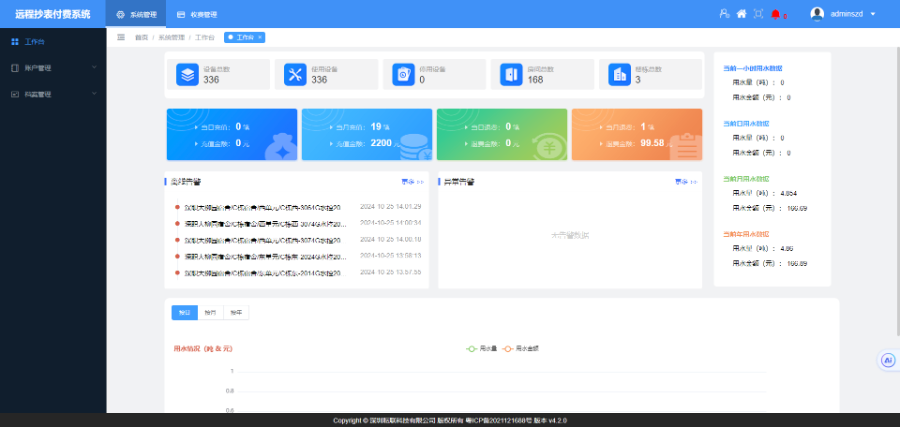Open notifications via the red bell icon
Screen dimensions: 900x427
point(776,14)
